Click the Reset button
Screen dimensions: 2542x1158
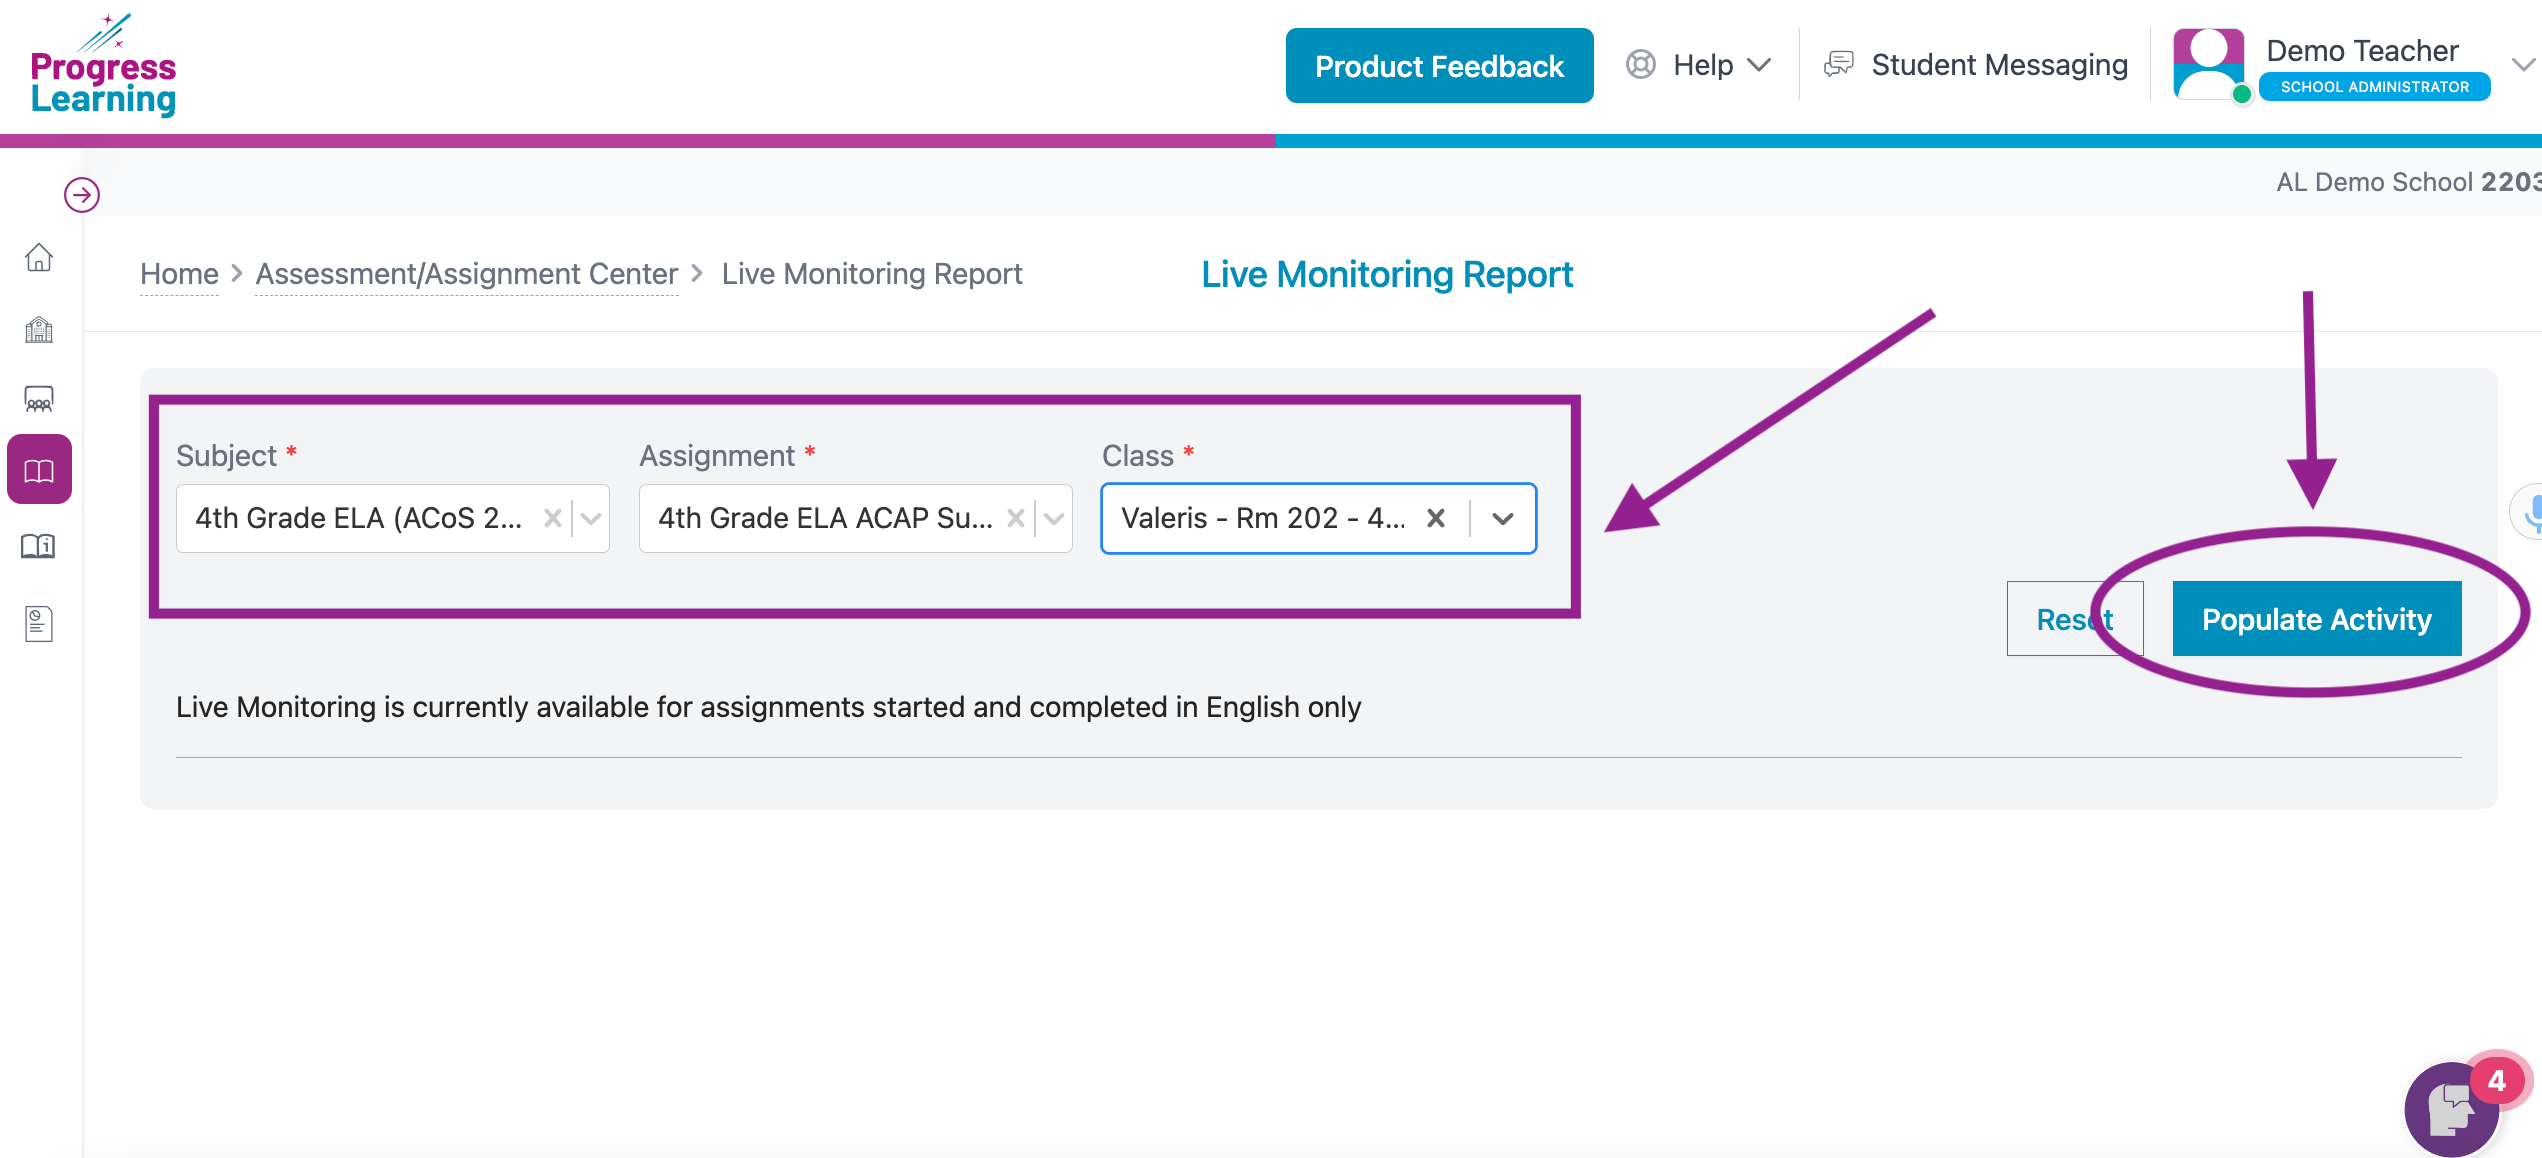click(x=2074, y=619)
